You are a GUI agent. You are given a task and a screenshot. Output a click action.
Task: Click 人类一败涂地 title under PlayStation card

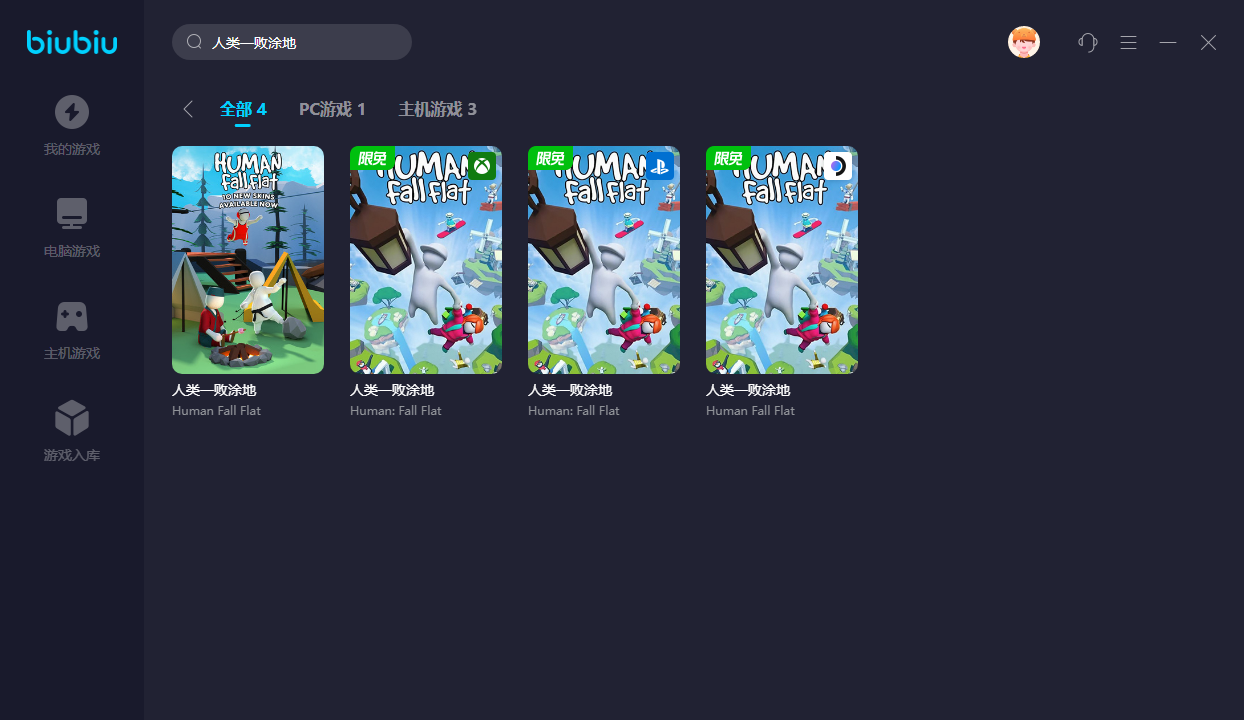[570, 391]
